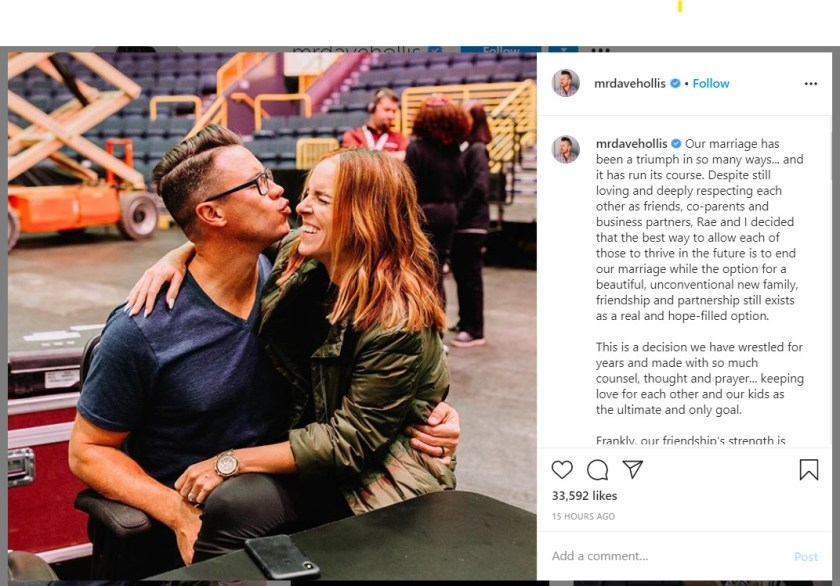Click the profile avatar beside the caption
840x586 pixels.
[x=566, y=149]
